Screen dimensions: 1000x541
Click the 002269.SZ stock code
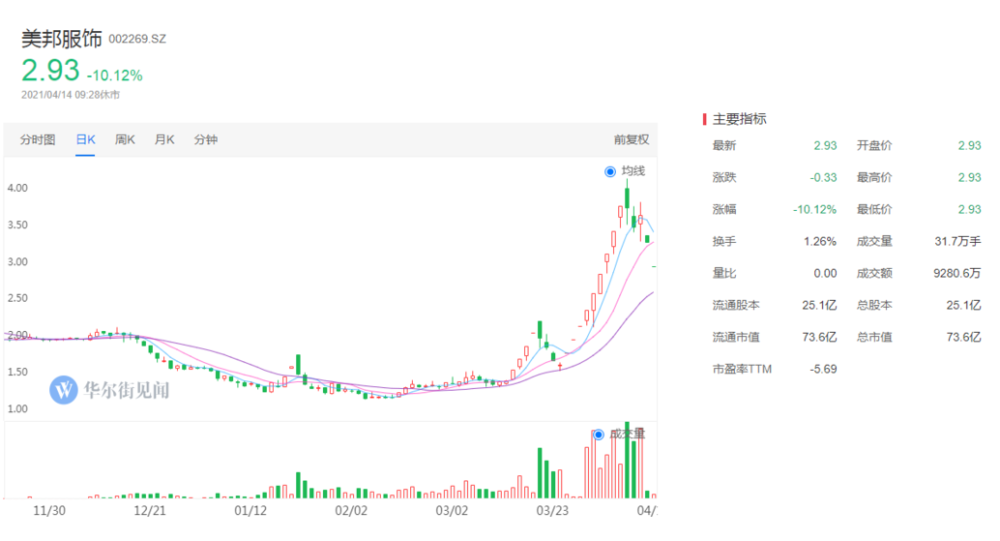coord(137,39)
